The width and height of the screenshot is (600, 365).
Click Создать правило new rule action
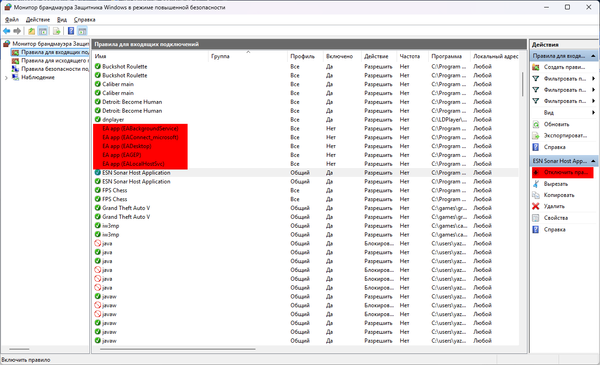(564, 67)
